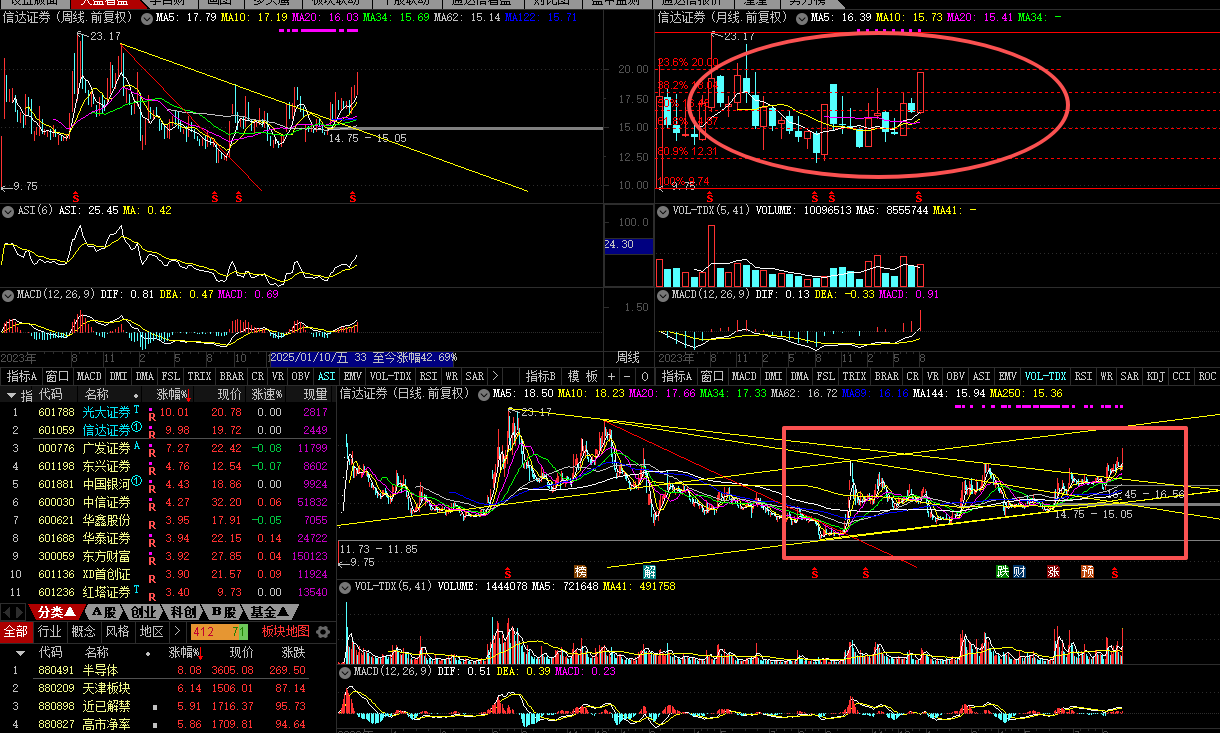Switch to the 基金 market tab
The image size is (1220, 733).
click(x=271, y=612)
